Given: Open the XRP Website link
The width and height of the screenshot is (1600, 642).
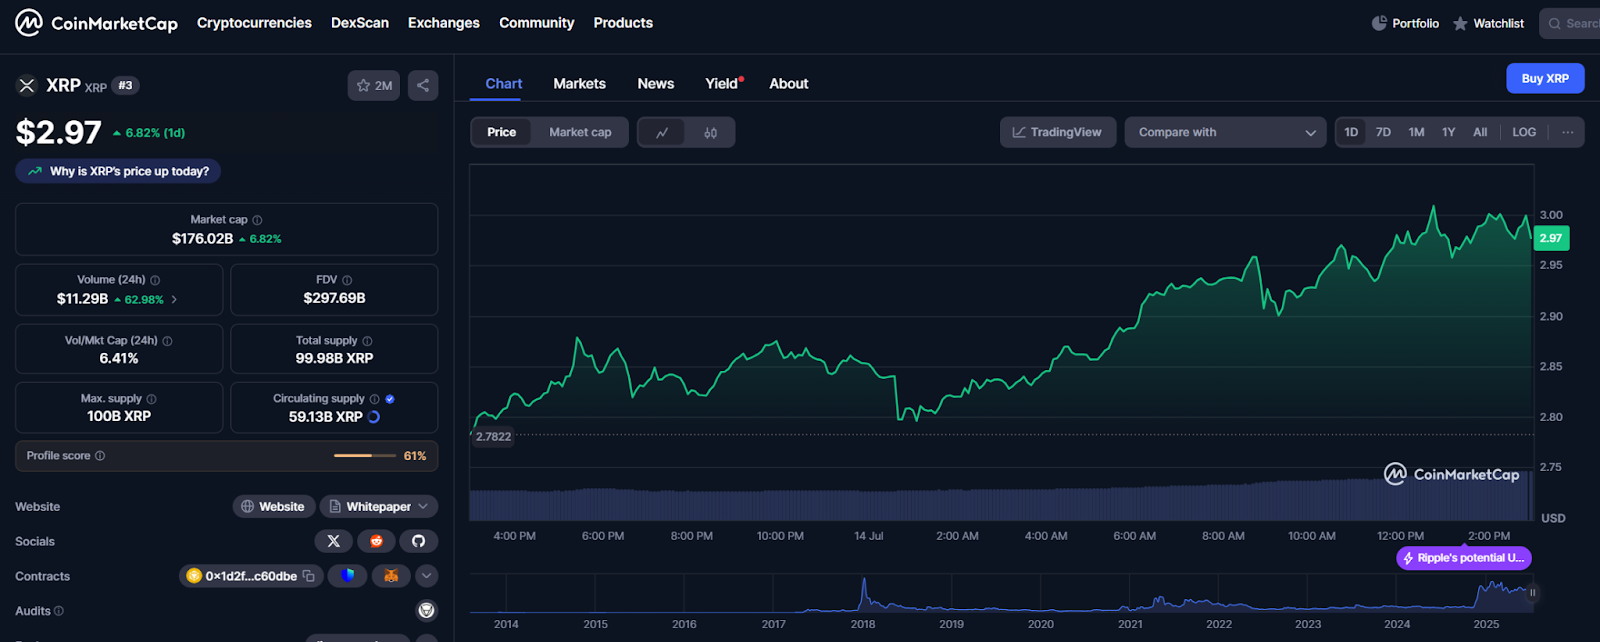Looking at the screenshot, I should click(274, 507).
